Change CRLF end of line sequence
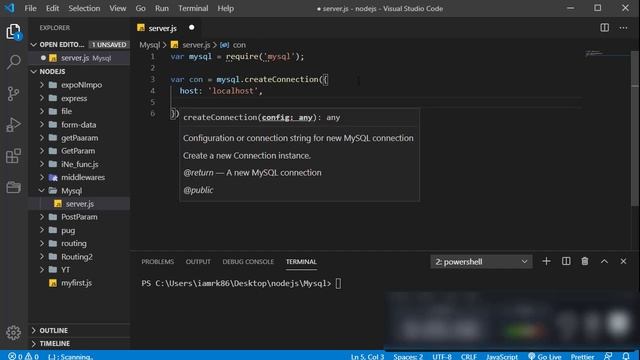This screenshot has width=640, height=360. pos(469,356)
